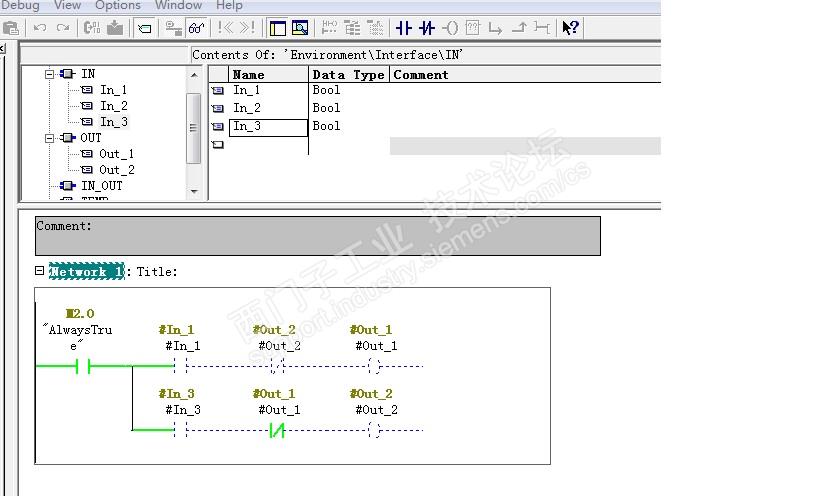Click the In_2 name cell in table
This screenshot has height=496, width=819.
point(269,108)
